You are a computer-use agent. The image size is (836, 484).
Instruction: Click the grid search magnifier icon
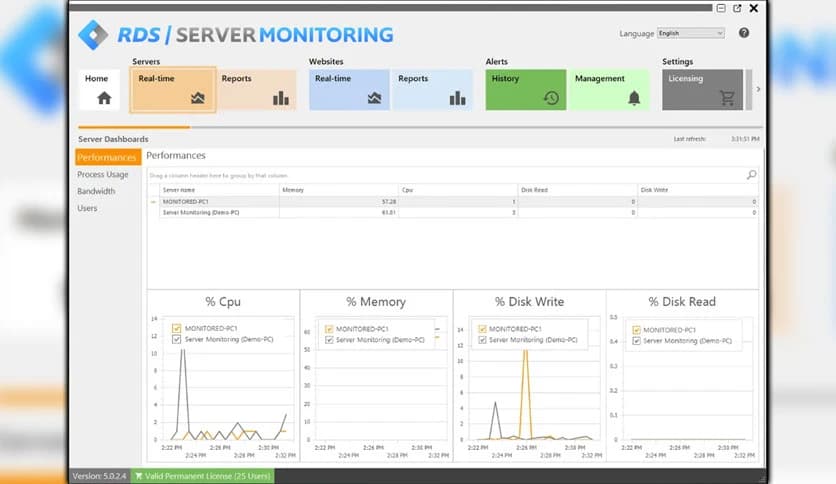coord(751,174)
